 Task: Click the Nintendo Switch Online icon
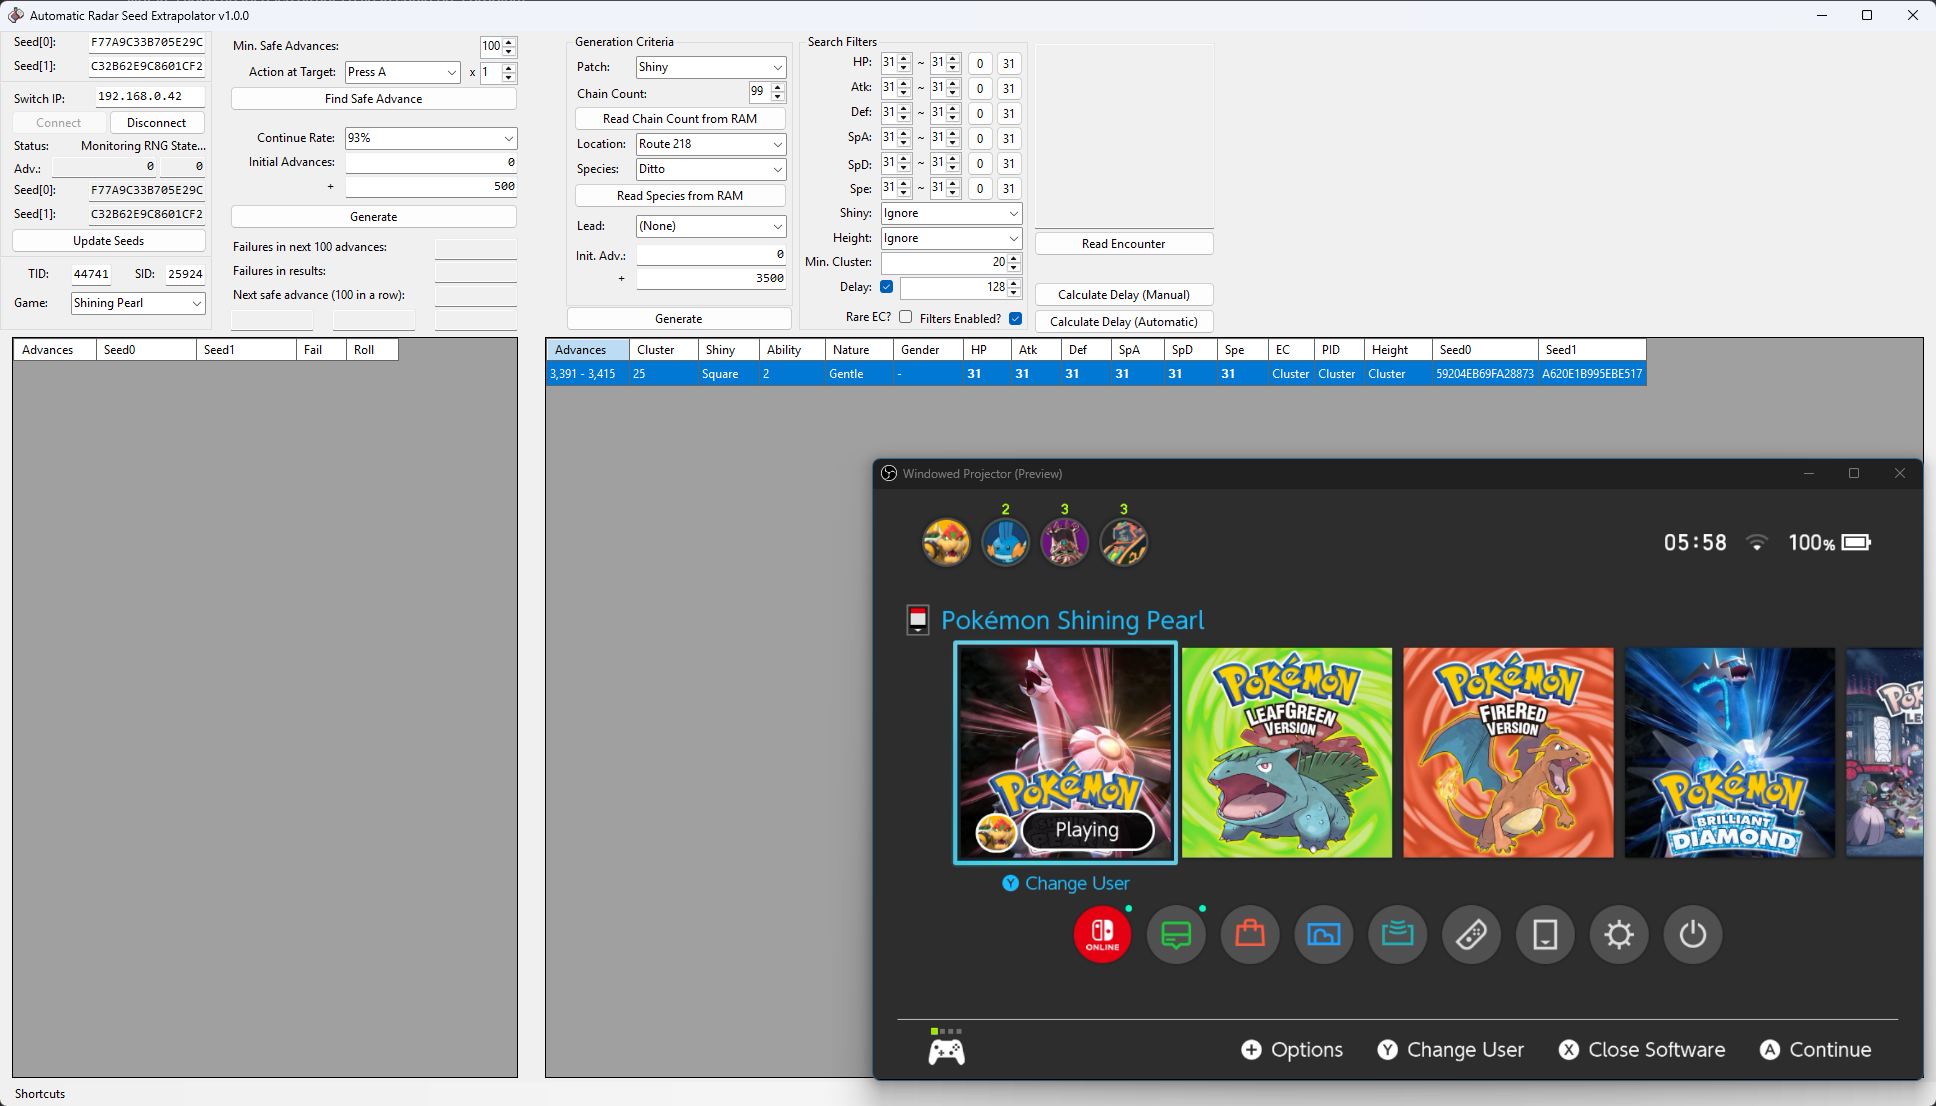1102,935
